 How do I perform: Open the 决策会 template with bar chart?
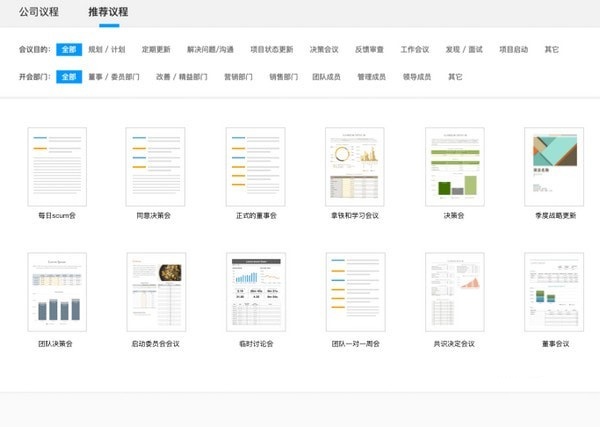click(454, 166)
